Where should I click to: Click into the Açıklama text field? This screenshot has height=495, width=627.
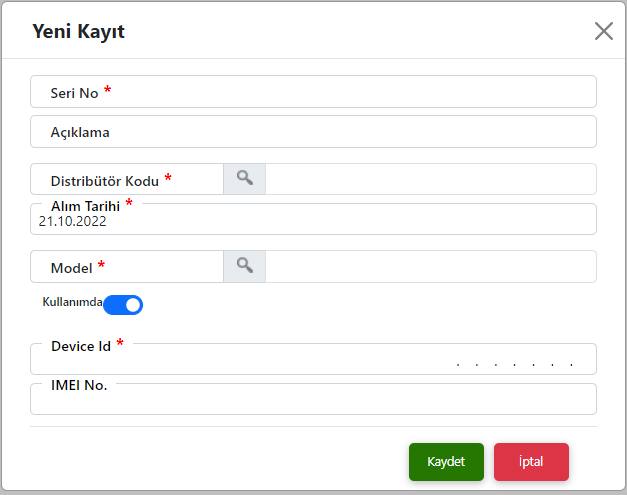click(313, 132)
